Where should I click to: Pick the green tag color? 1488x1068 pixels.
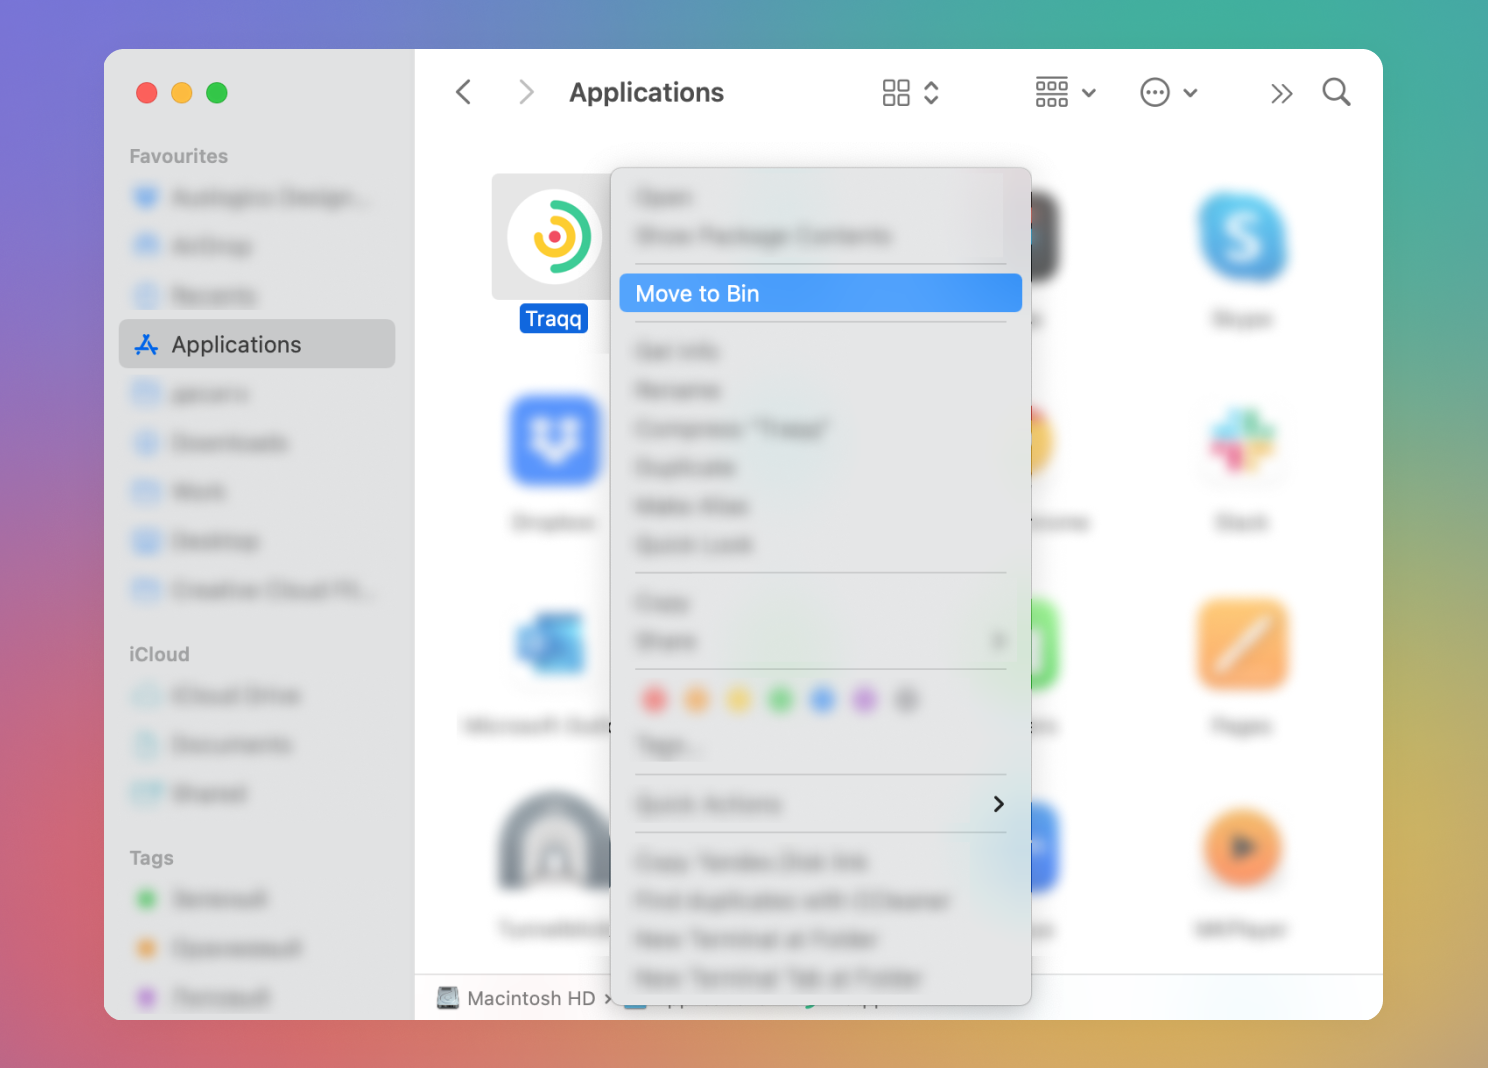tap(780, 699)
